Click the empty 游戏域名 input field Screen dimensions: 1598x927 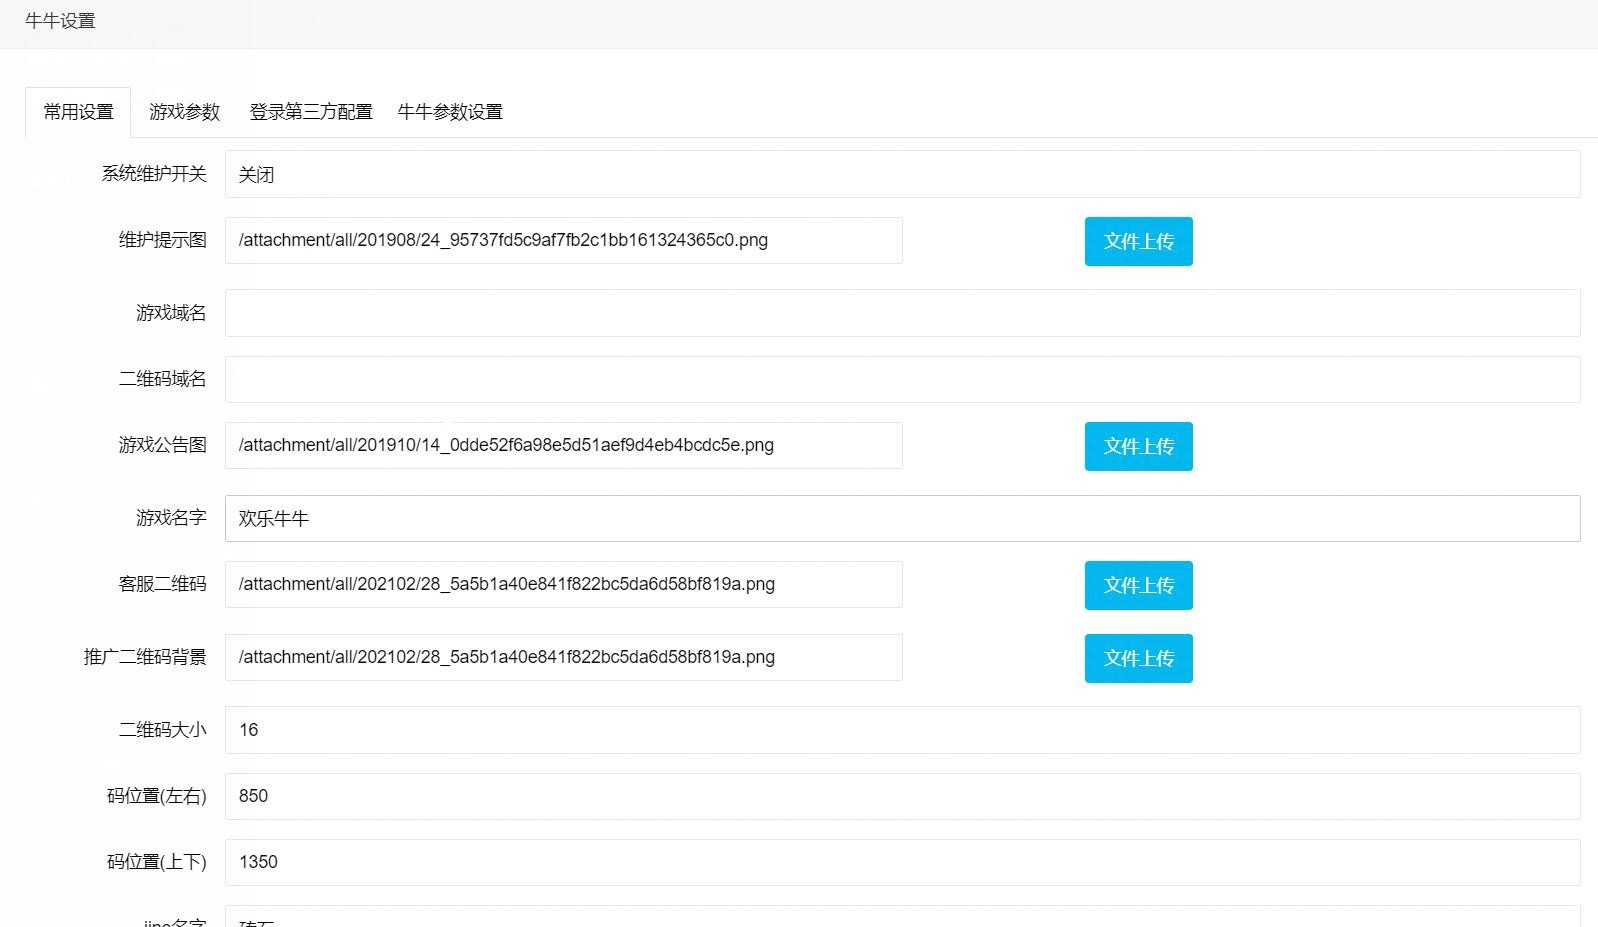click(x=902, y=313)
